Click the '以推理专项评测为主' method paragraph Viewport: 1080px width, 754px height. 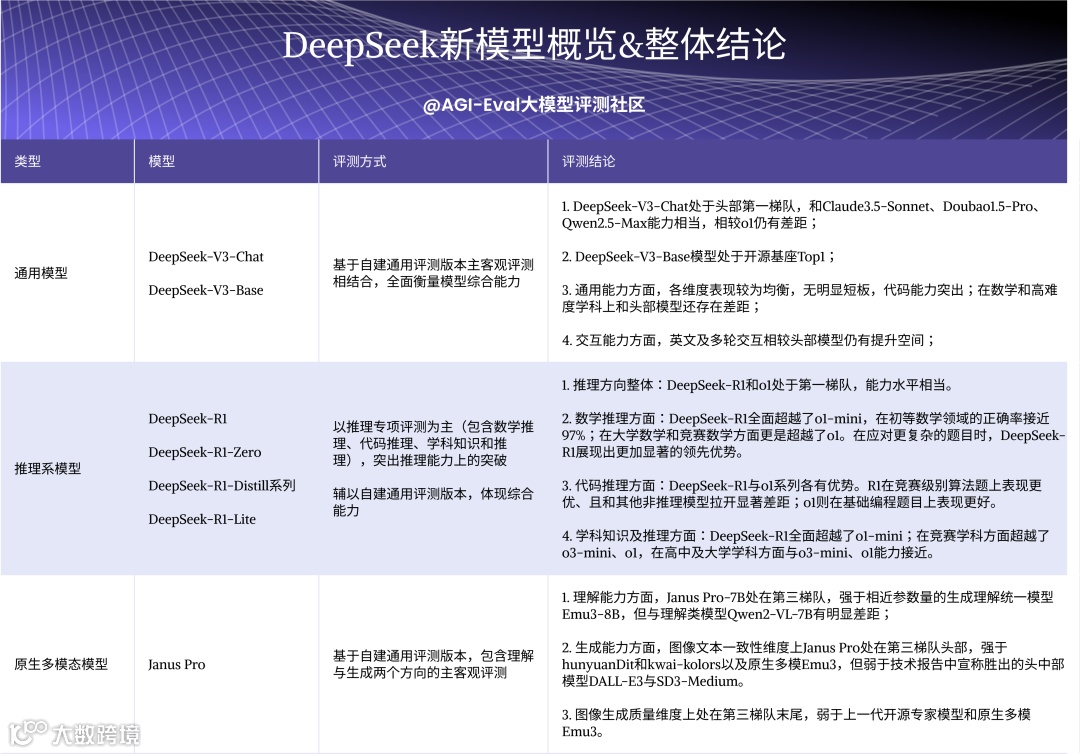[433, 443]
